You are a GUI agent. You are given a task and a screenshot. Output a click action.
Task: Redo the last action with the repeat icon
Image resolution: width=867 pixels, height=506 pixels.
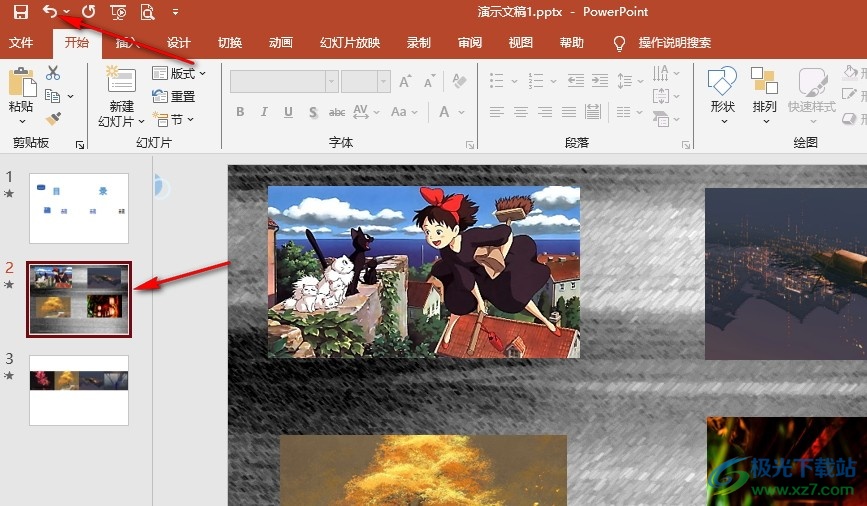click(x=88, y=12)
